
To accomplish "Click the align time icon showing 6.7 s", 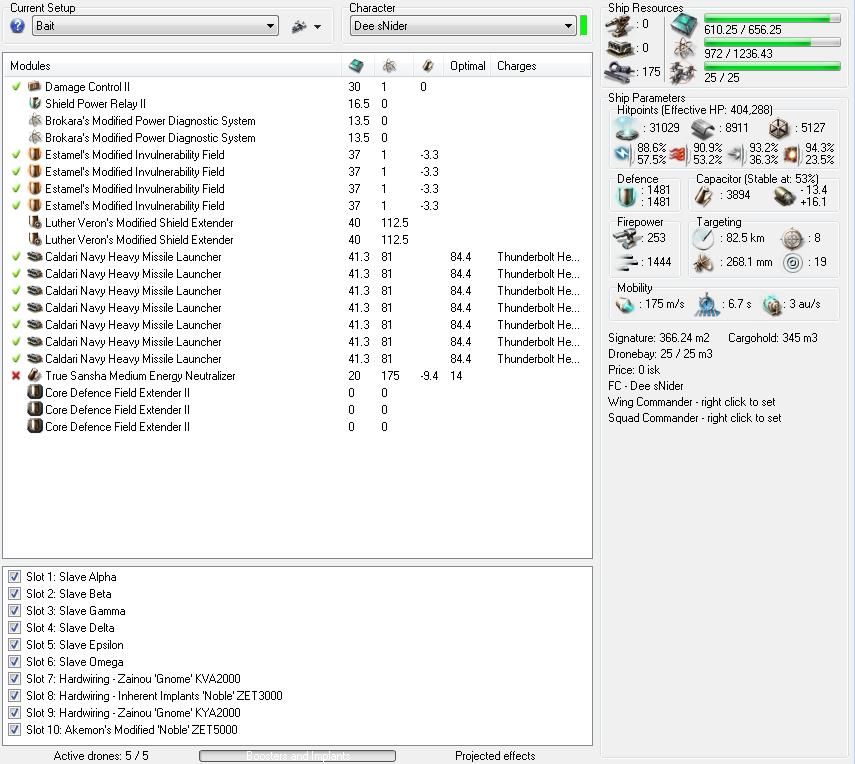I will click(x=707, y=305).
